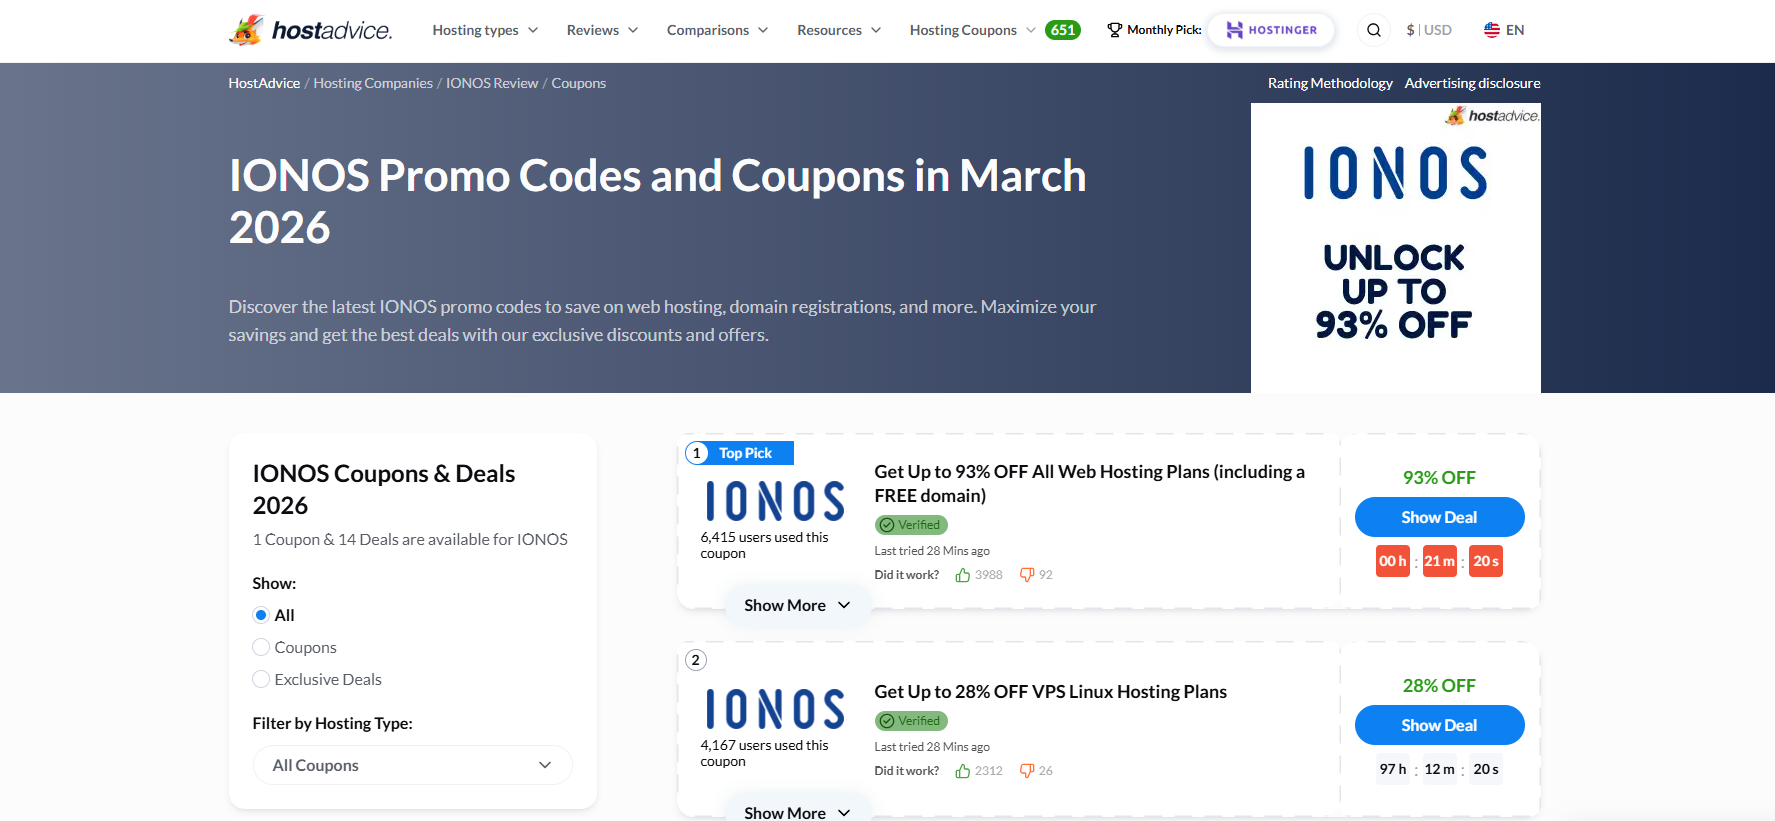
Task: Open the USD currency selector
Action: pyautogui.click(x=1429, y=30)
